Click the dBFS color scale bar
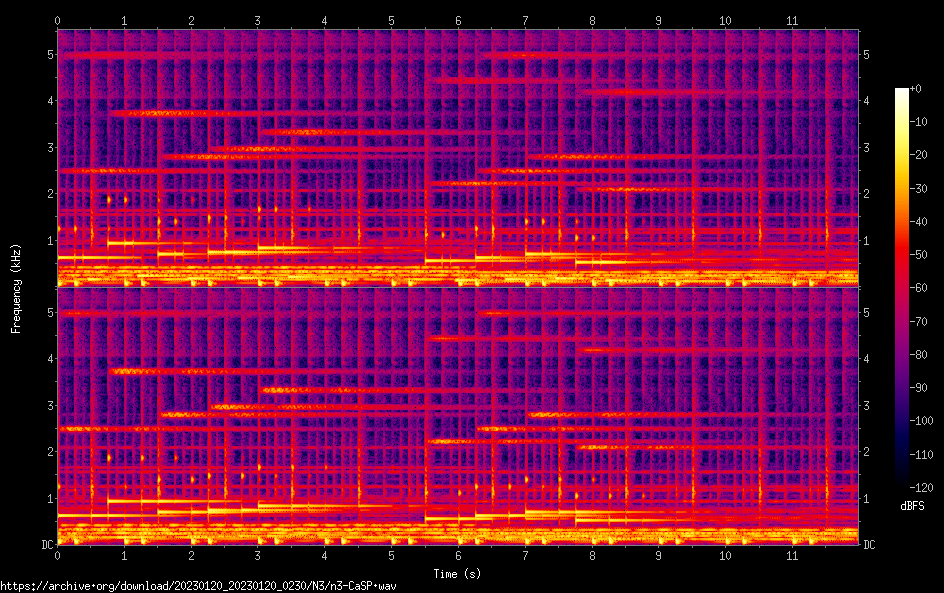The image size is (944, 593). (x=901, y=288)
